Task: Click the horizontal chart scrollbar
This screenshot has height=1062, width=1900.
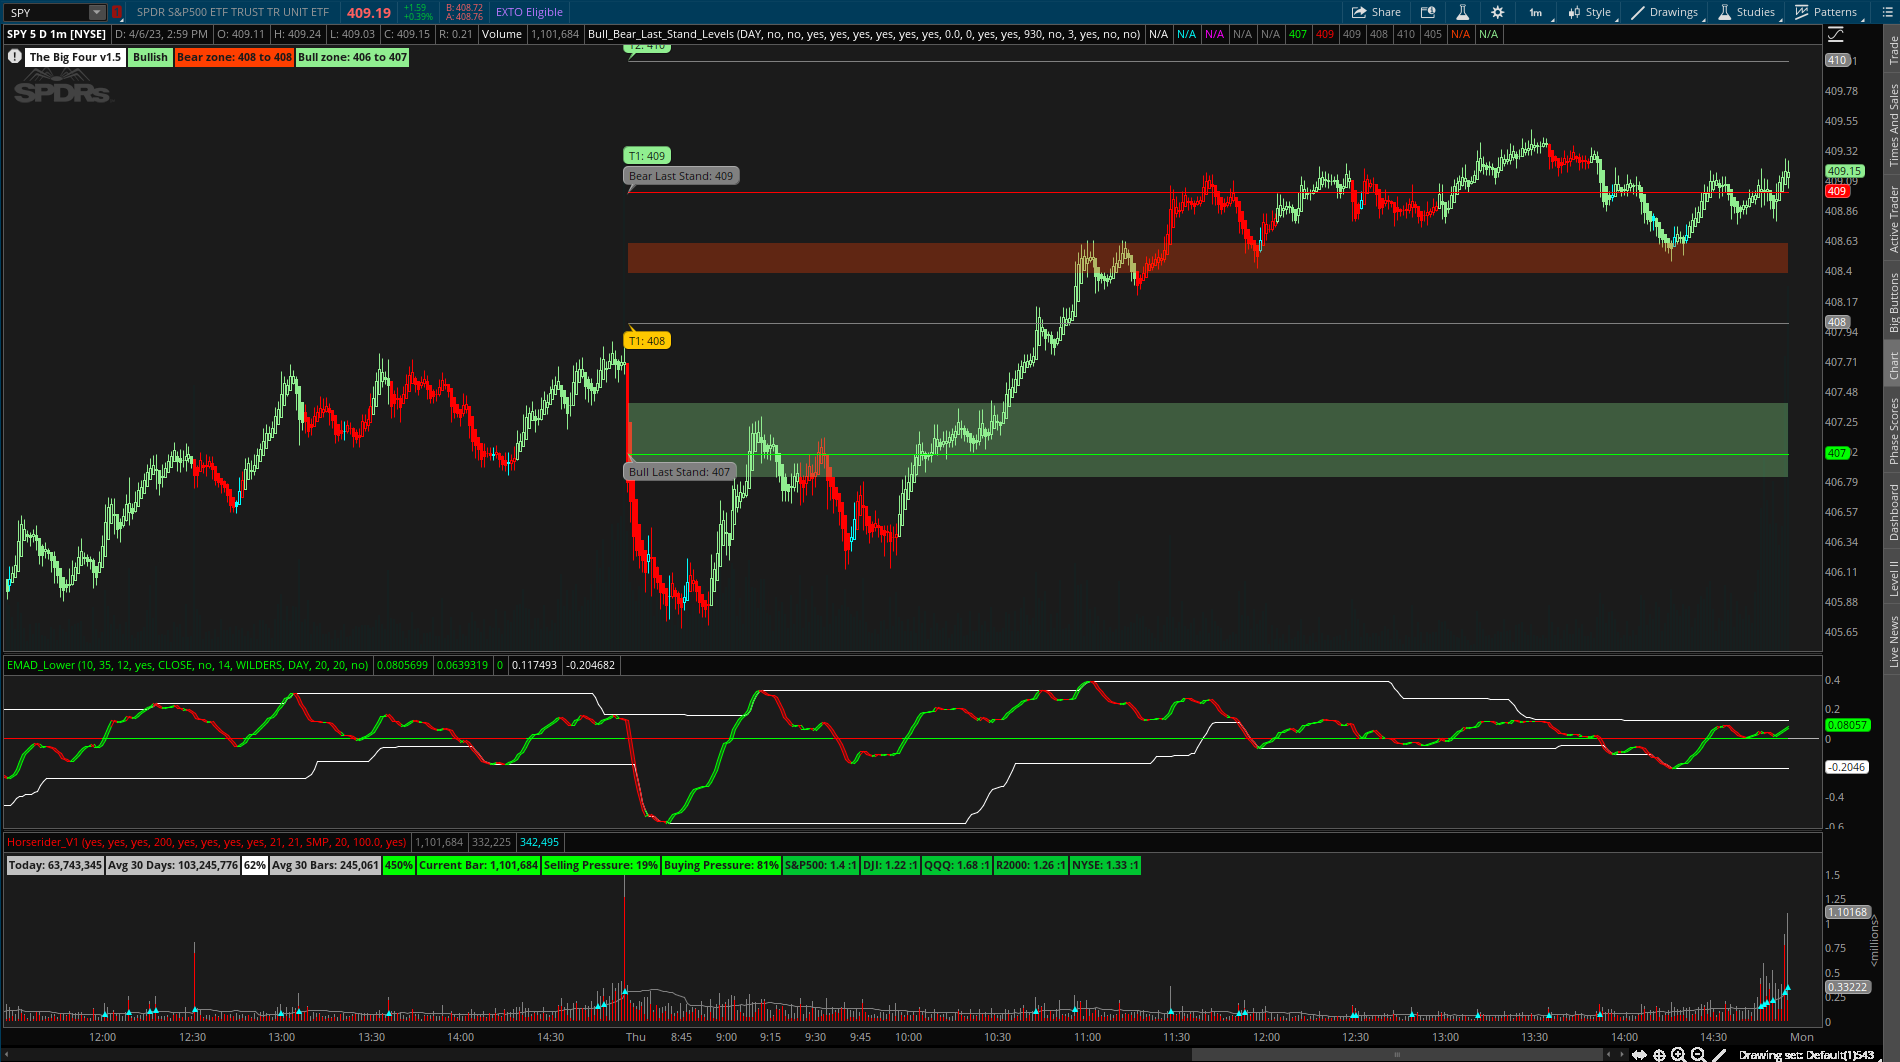Action: pyautogui.click(x=1396, y=1054)
